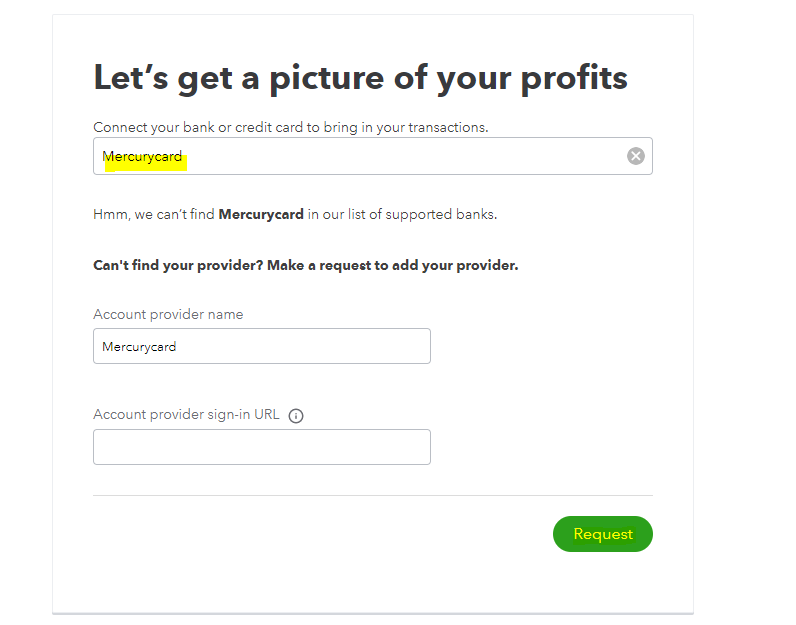Image resolution: width=796 pixels, height=625 pixels.
Task: Click the Account provider sign-in URL label
Action: [186, 414]
